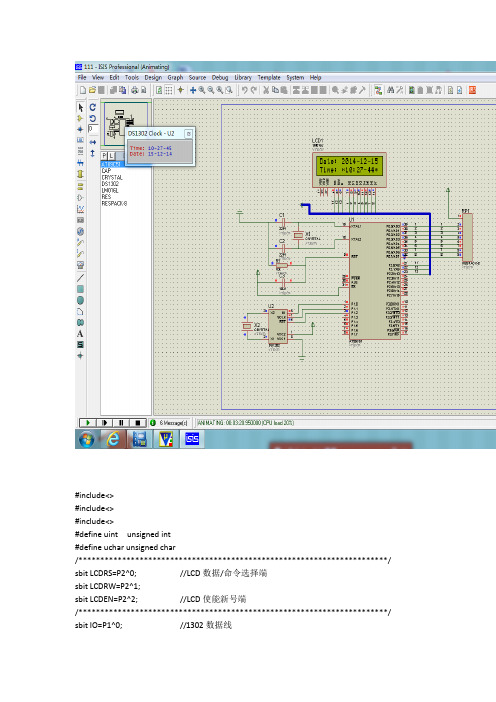
Task: Click the L library button
Action: tap(111, 155)
